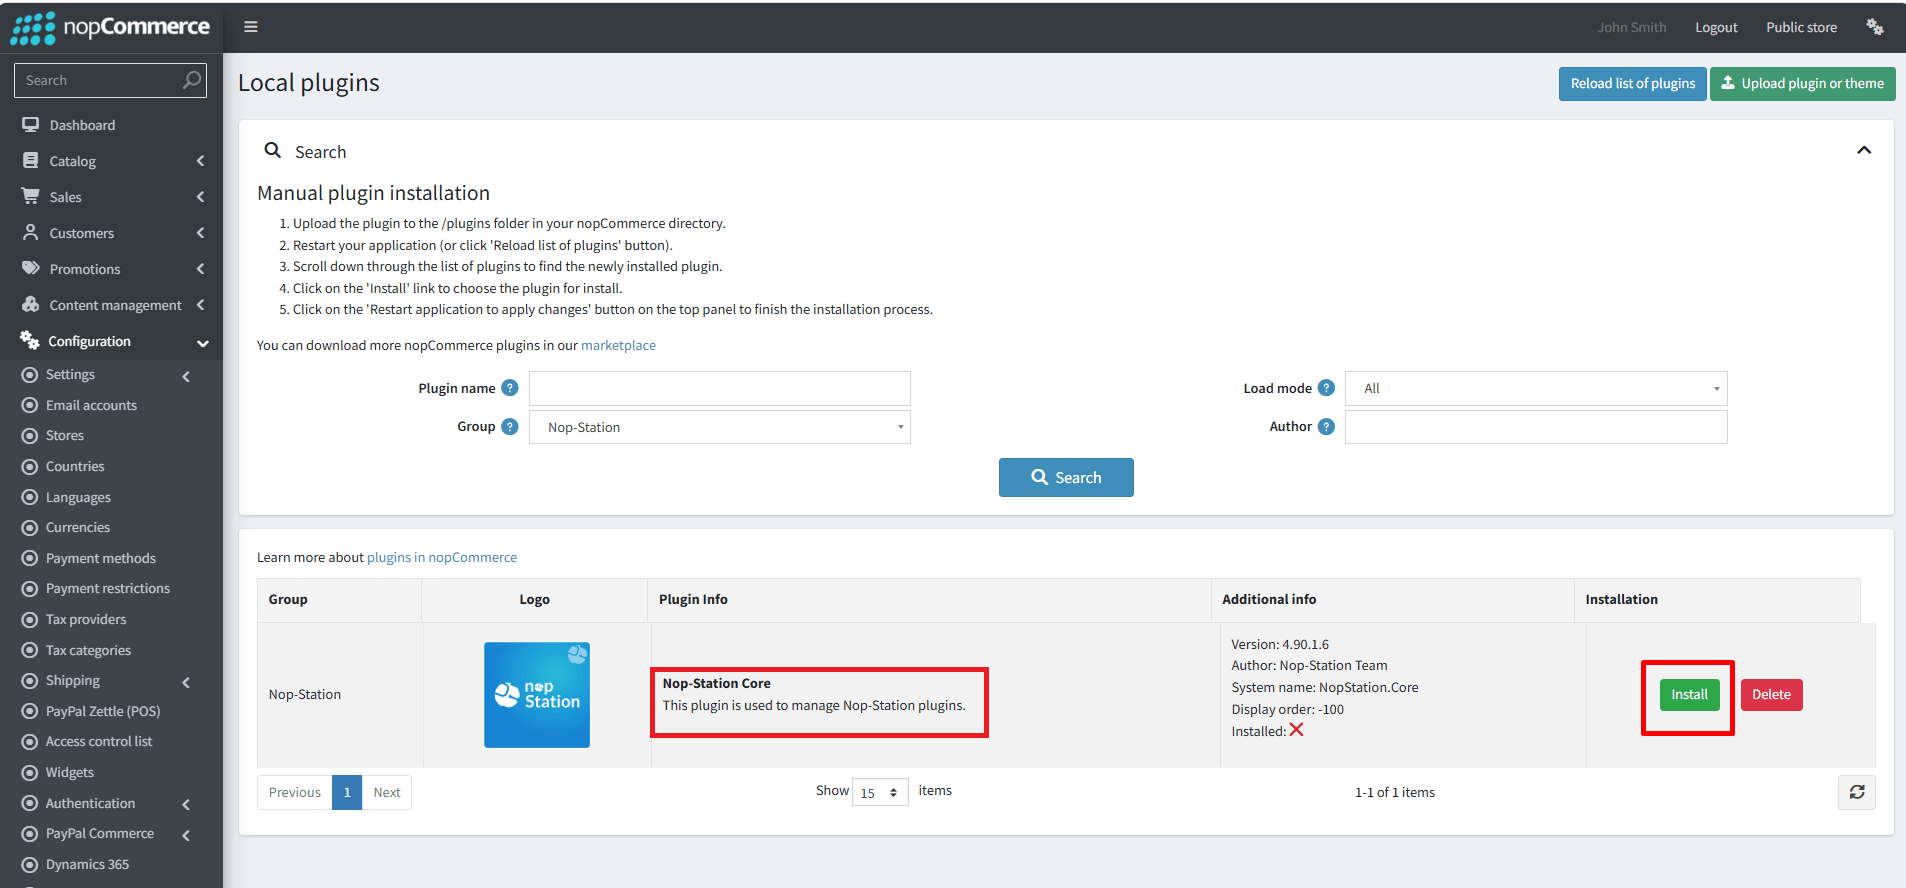
Task: Go to the Next page
Action: (387, 792)
